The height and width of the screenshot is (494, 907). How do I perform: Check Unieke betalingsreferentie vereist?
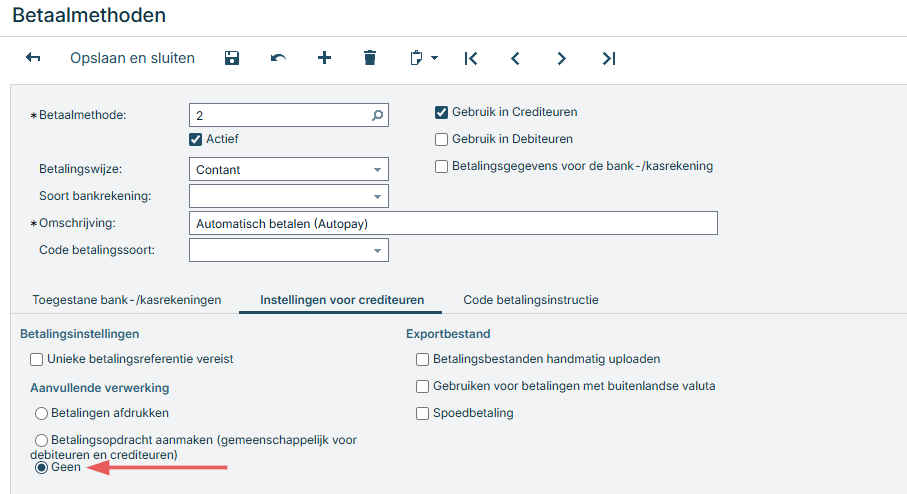[36, 359]
